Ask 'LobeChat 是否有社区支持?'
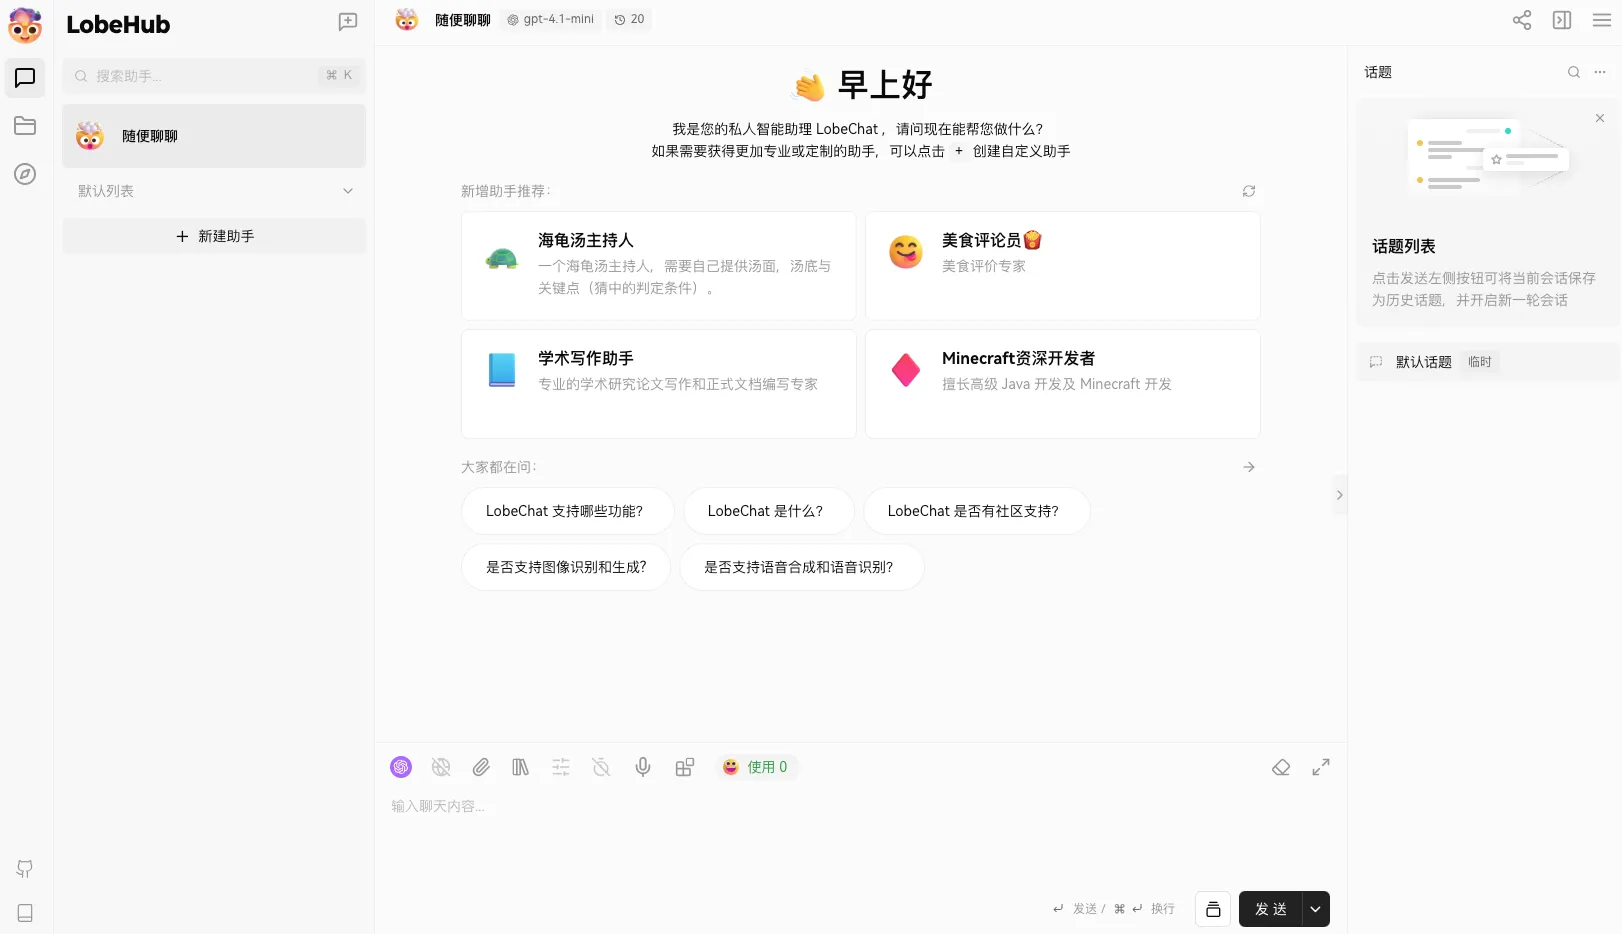1622x934 pixels. click(x=976, y=511)
